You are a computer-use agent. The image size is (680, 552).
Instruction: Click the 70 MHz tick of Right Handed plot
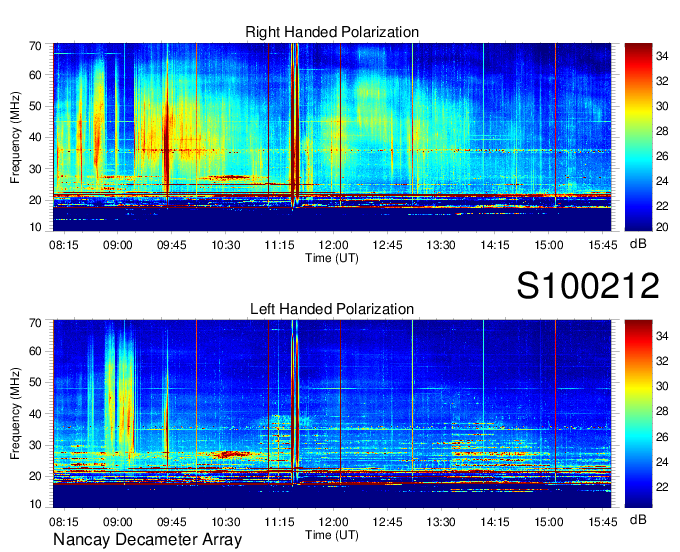[35, 46]
